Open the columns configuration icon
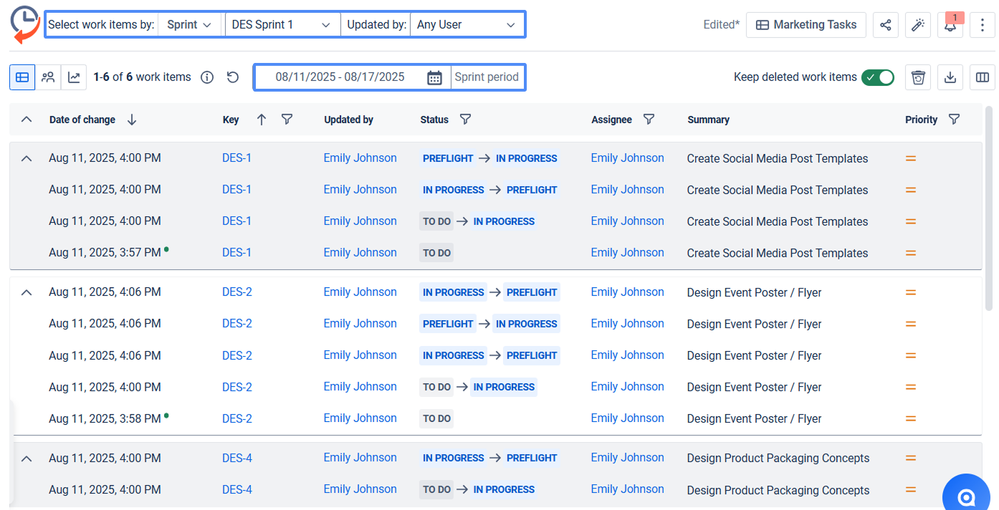999x510 pixels. pos(982,77)
